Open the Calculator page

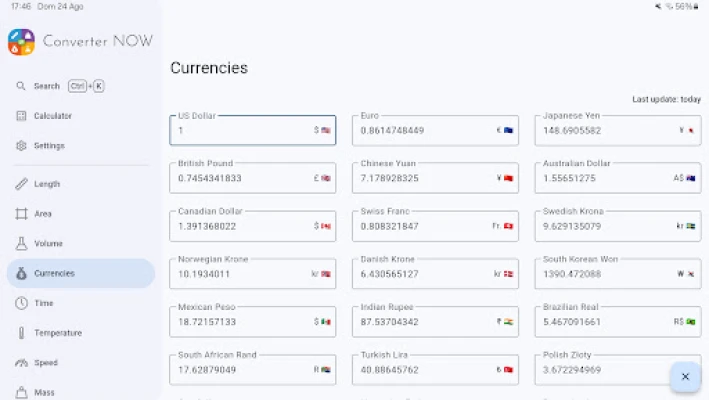coord(53,116)
